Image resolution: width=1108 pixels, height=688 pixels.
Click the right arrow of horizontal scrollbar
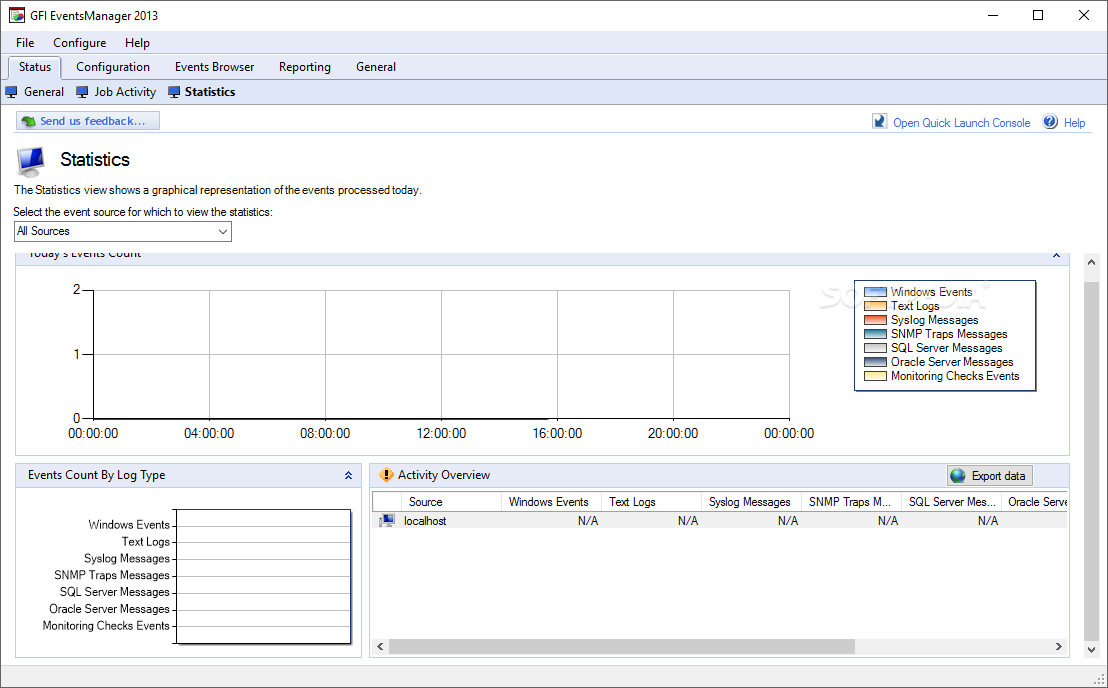pos(1059,646)
